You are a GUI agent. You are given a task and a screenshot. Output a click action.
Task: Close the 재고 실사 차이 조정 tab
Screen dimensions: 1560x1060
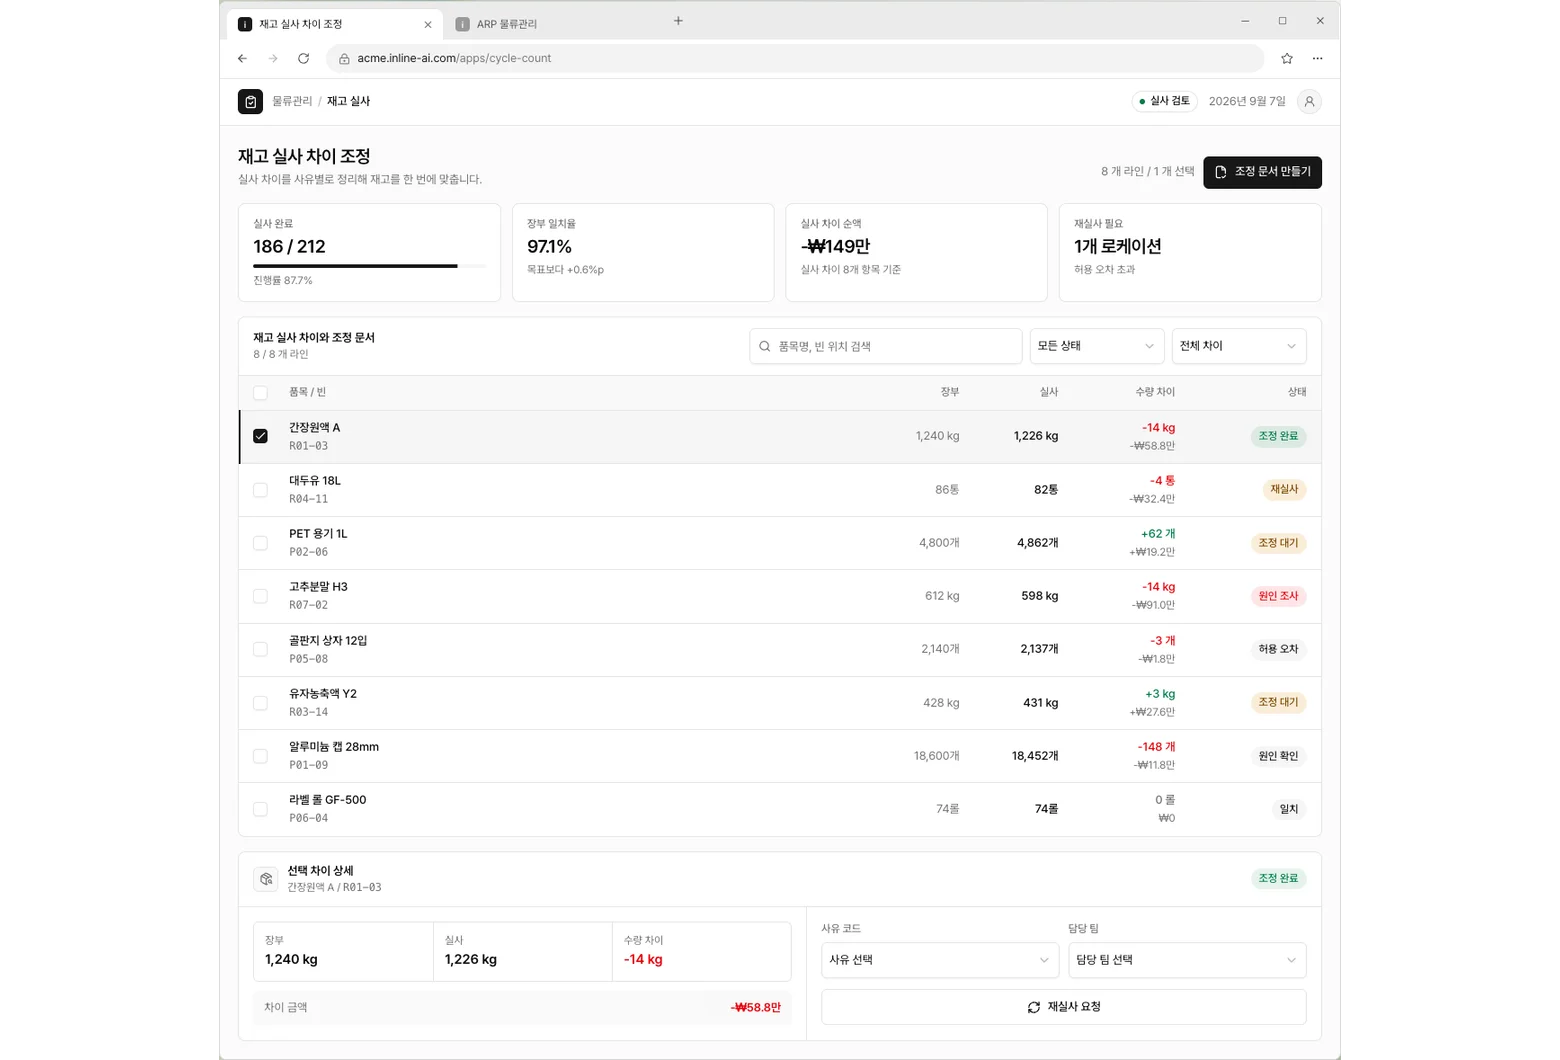pos(428,24)
